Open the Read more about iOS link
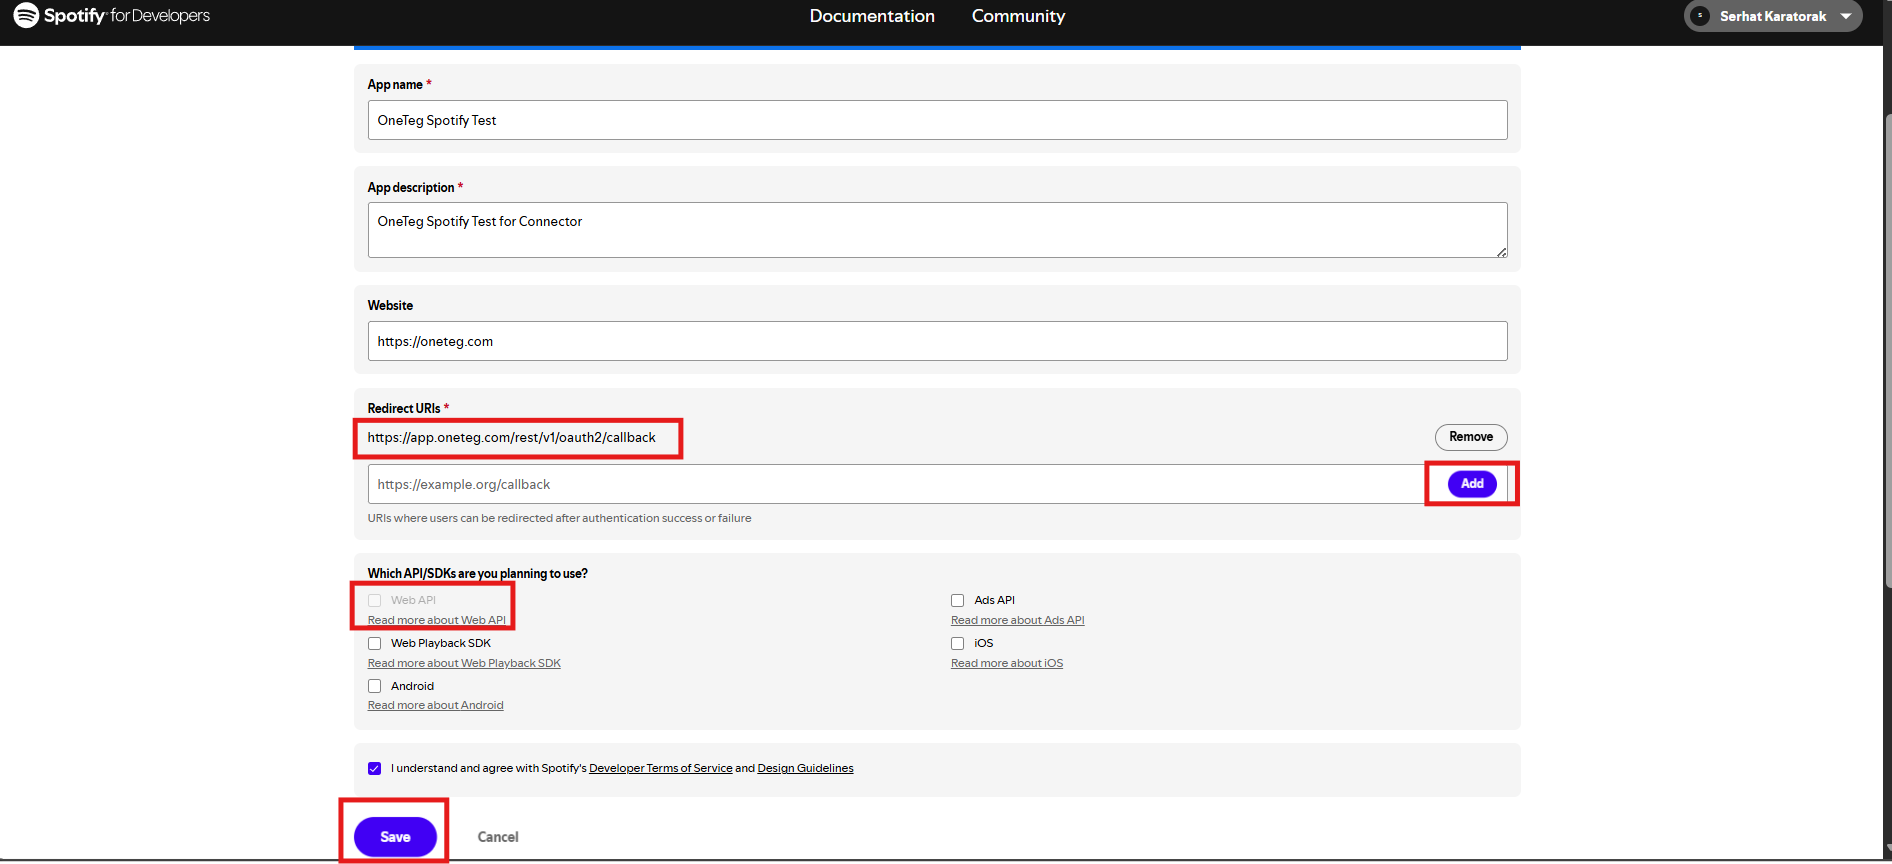Screen dimensions: 1892x864 1007,663
